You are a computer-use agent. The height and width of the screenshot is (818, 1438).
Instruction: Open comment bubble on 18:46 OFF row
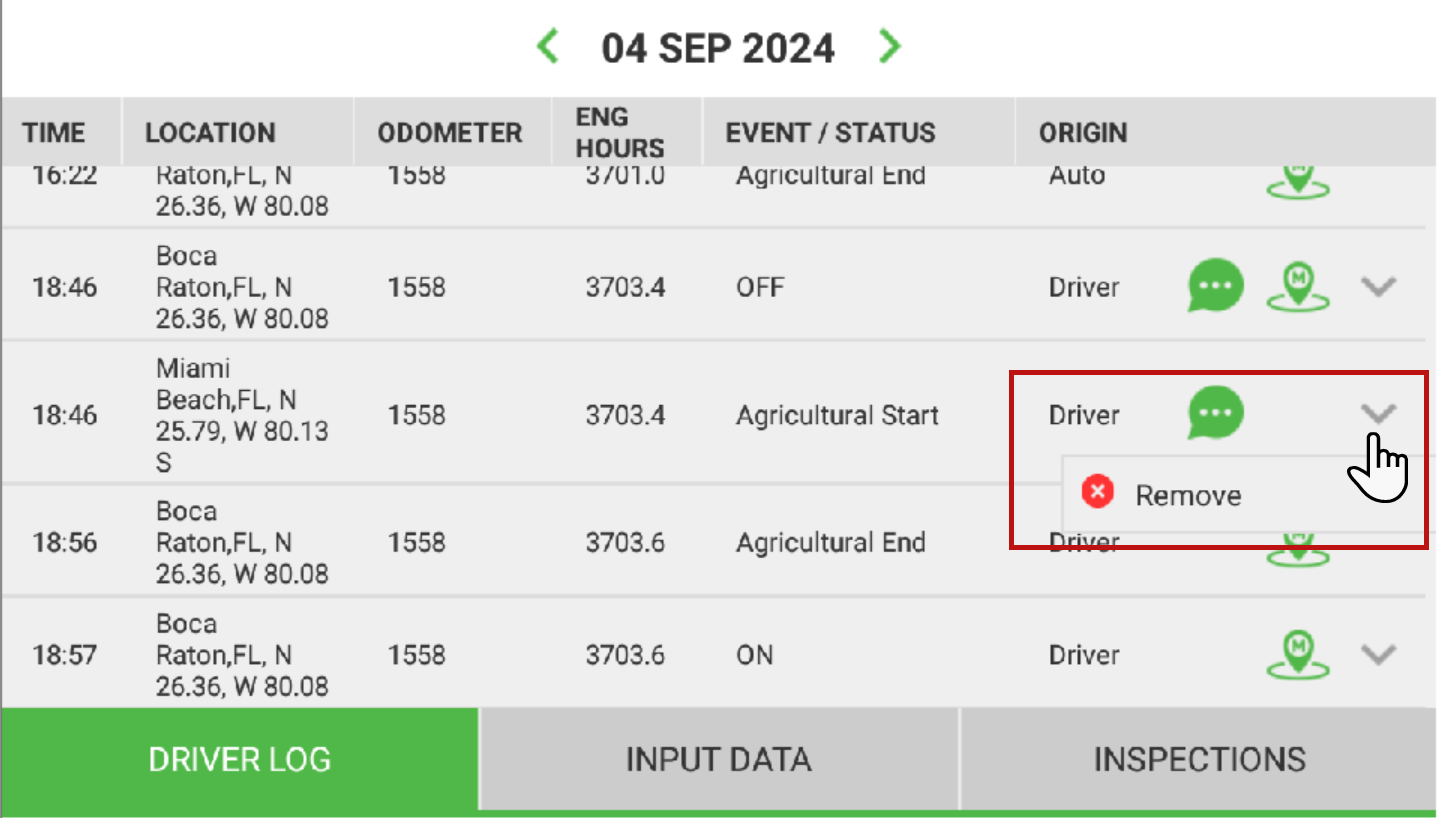pos(1216,286)
